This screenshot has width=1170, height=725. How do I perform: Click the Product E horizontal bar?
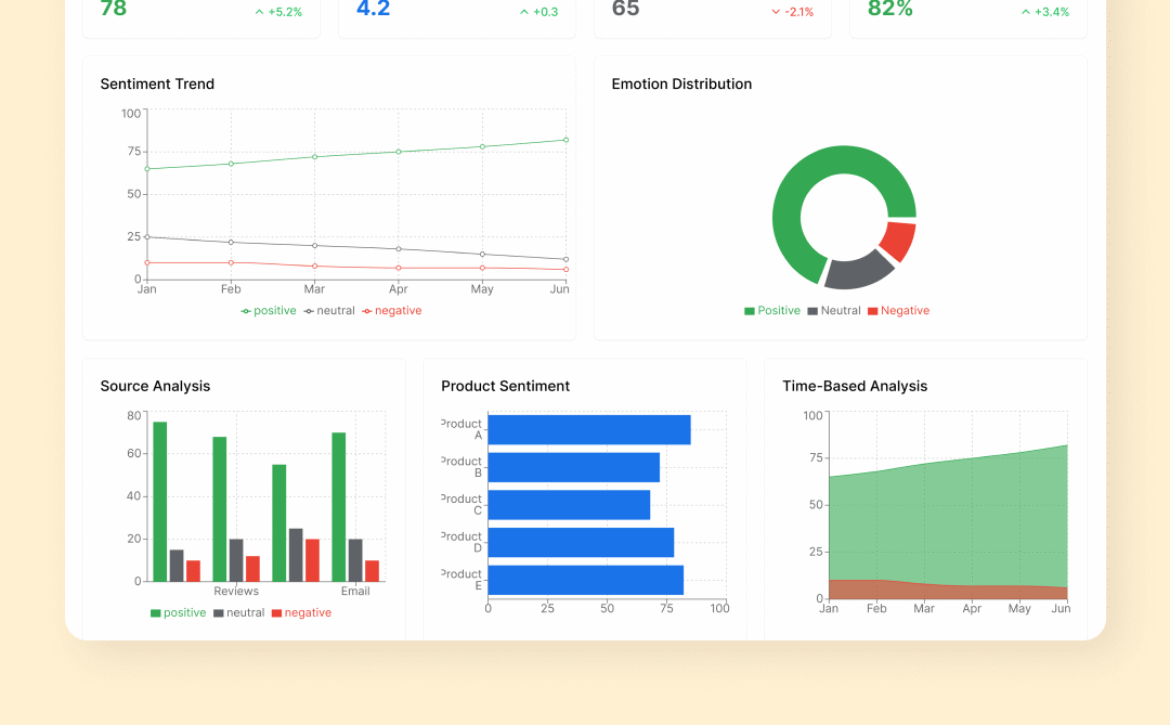pos(586,580)
